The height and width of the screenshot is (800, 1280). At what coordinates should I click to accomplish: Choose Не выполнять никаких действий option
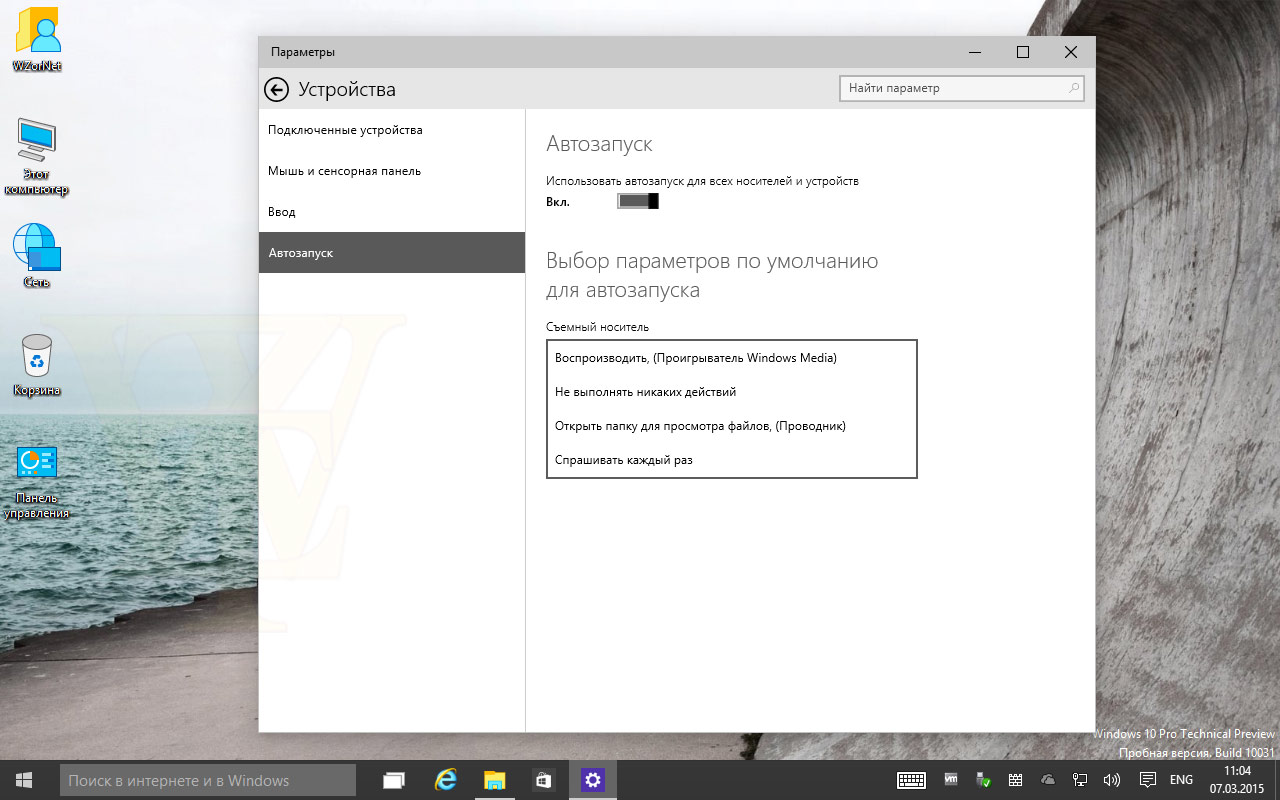pos(732,392)
